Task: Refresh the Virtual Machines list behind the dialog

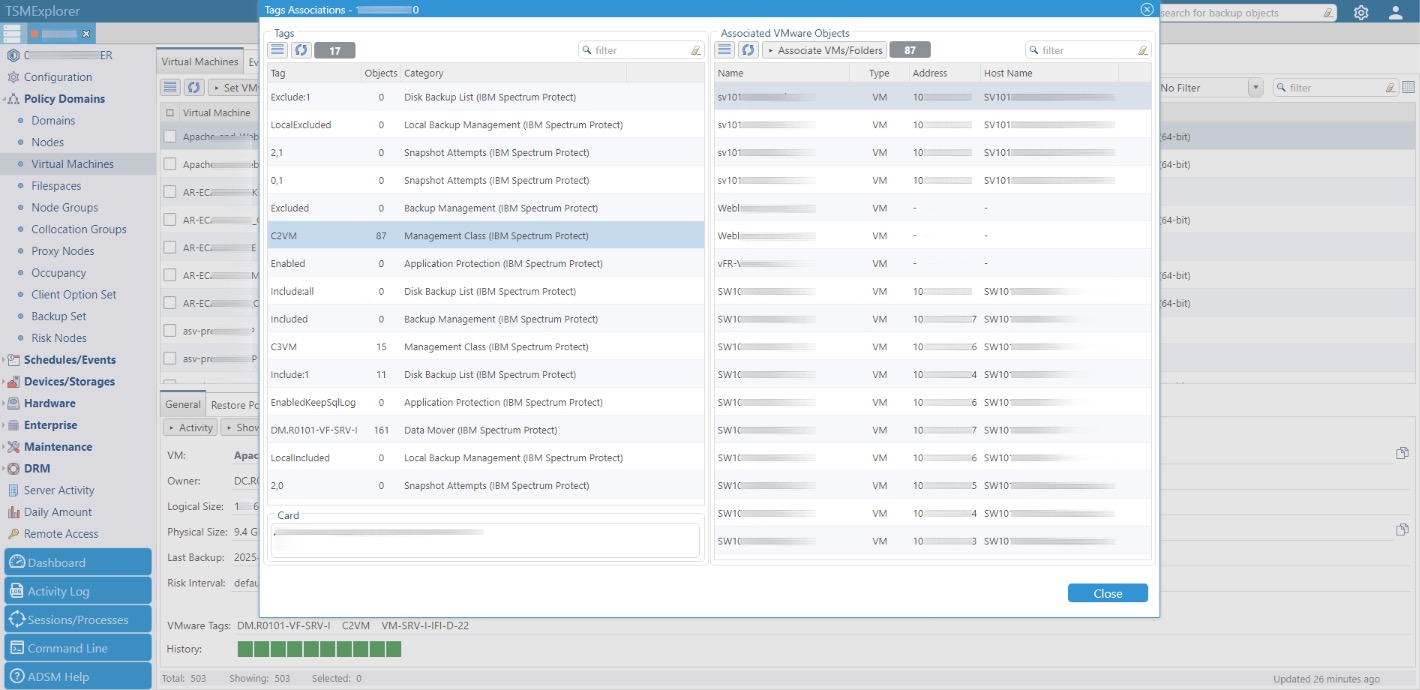Action: click(x=195, y=88)
